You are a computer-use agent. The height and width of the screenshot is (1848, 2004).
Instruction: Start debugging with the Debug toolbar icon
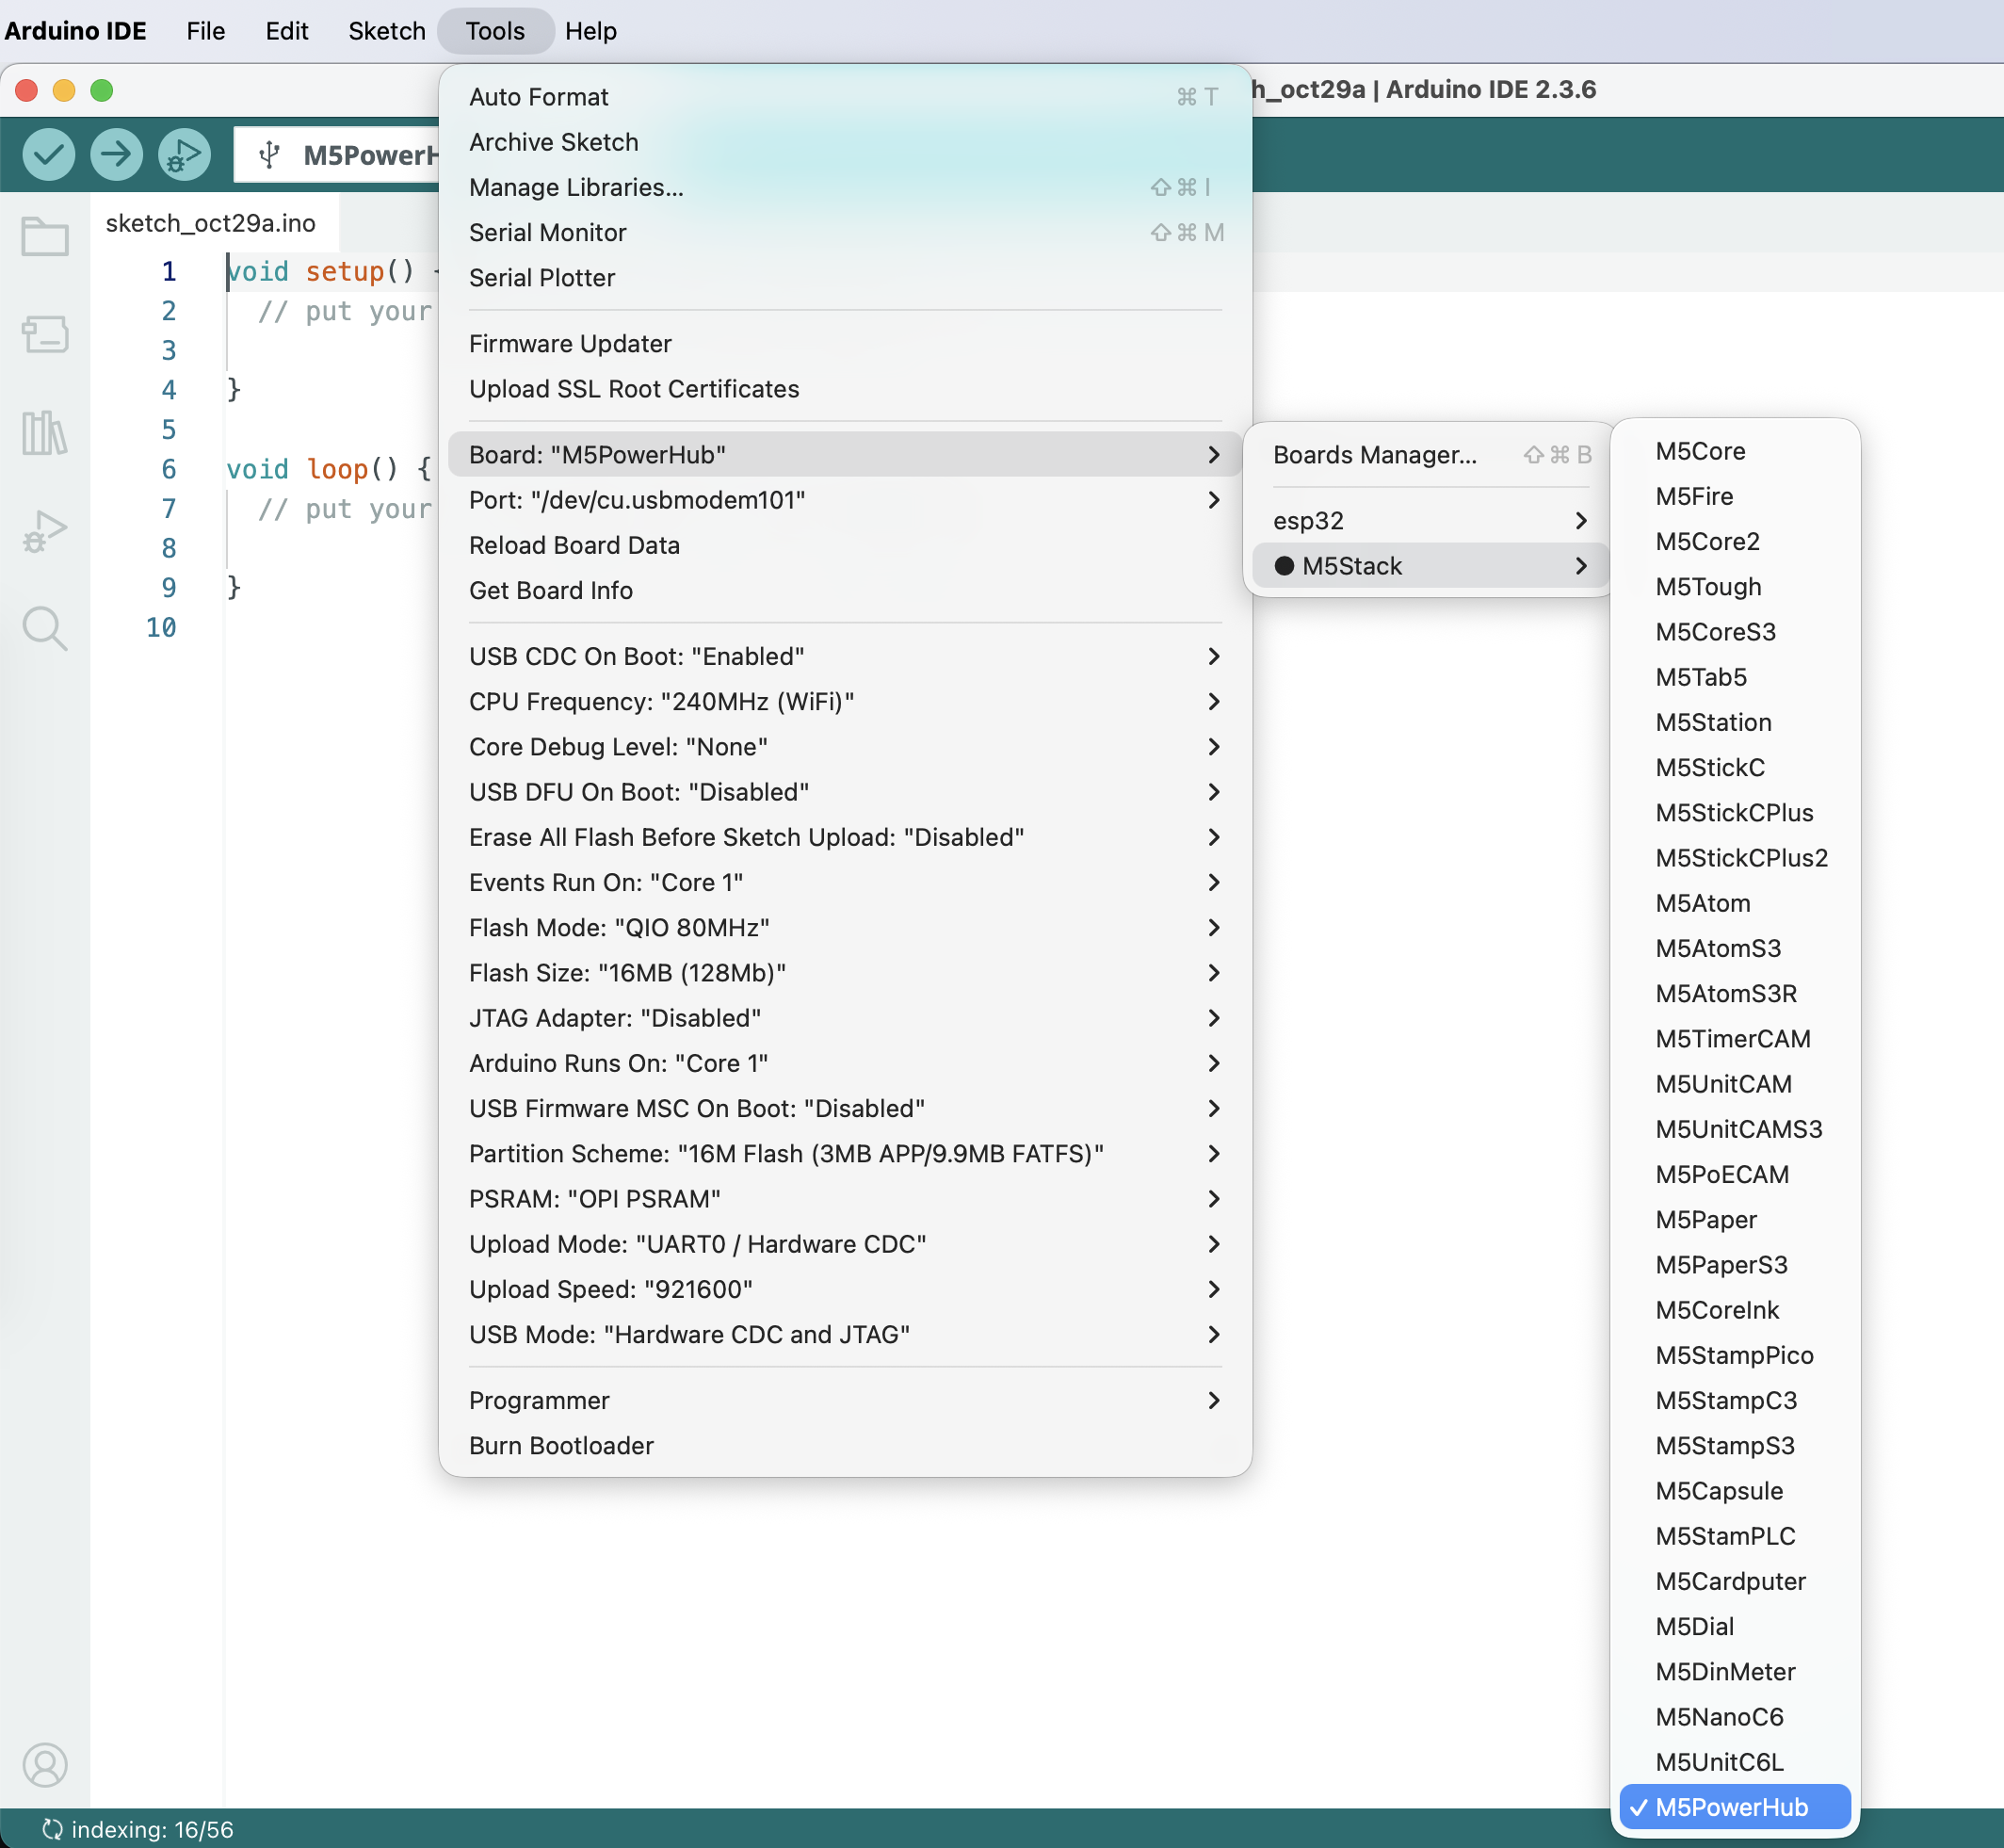pos(184,155)
